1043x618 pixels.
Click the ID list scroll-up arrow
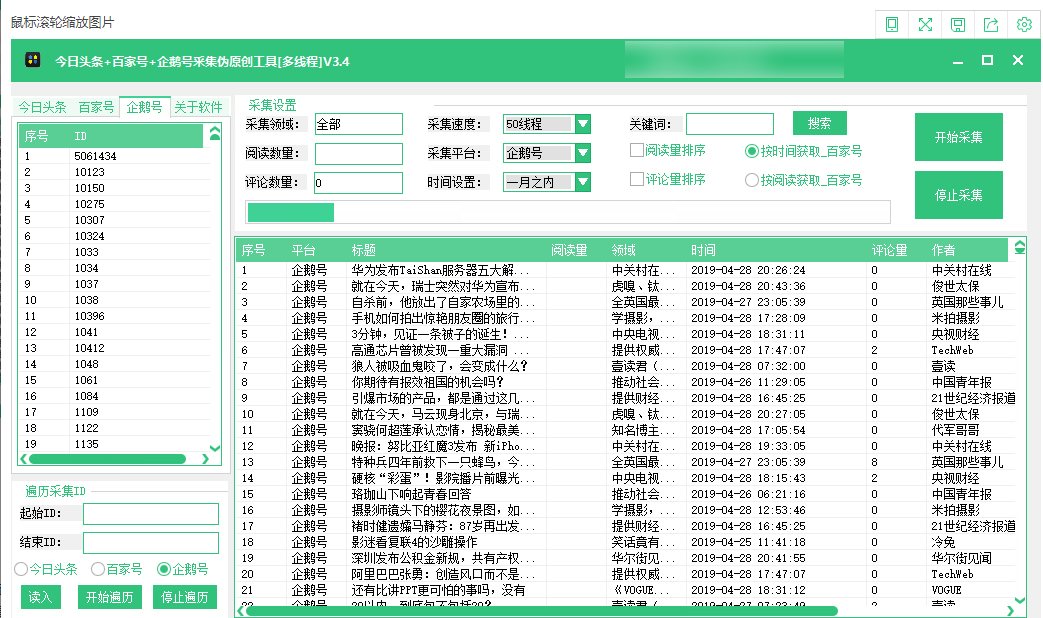[215, 133]
